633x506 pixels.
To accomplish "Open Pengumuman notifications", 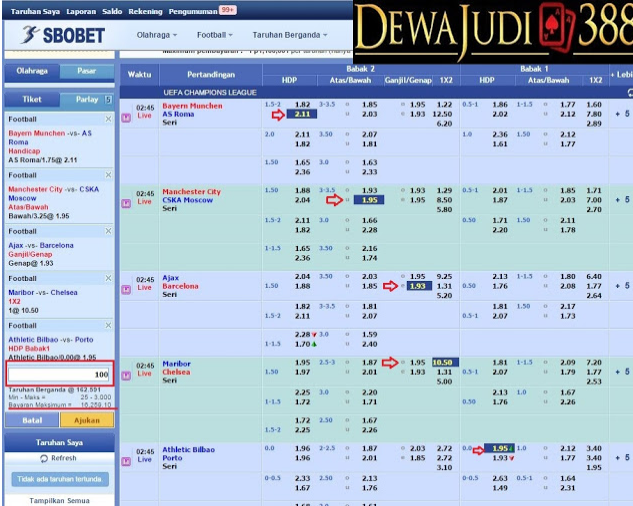I will [x=202, y=11].
